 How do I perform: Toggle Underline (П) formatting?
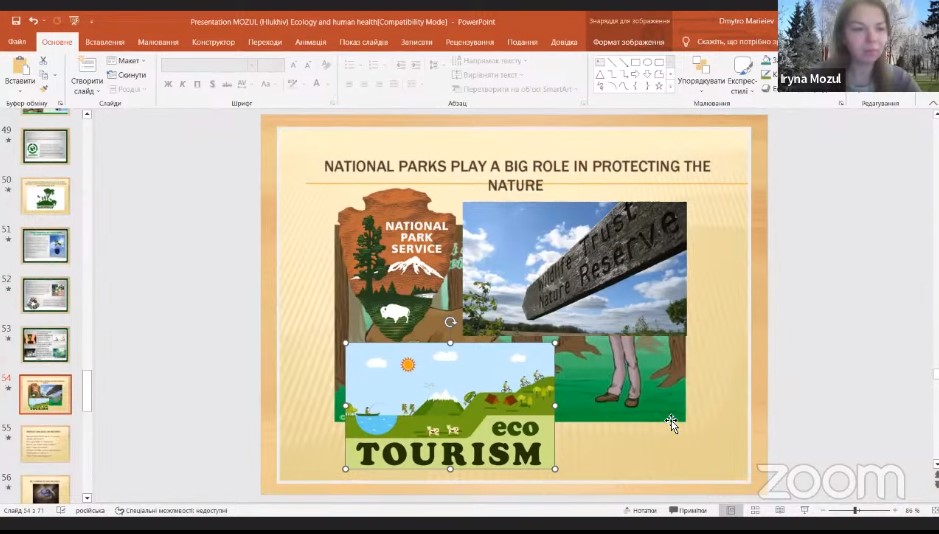[197, 84]
